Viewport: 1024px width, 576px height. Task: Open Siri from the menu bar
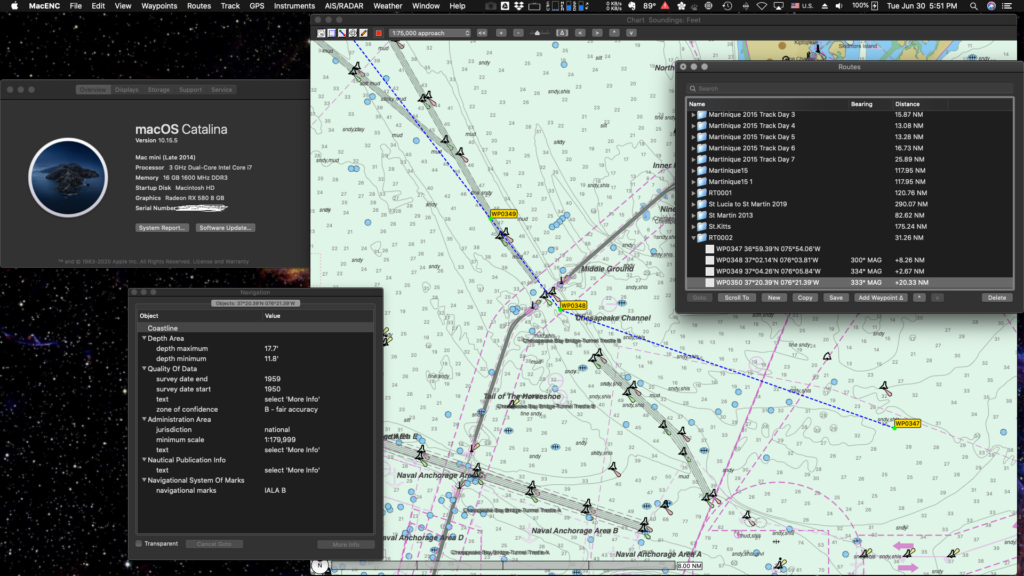991,6
